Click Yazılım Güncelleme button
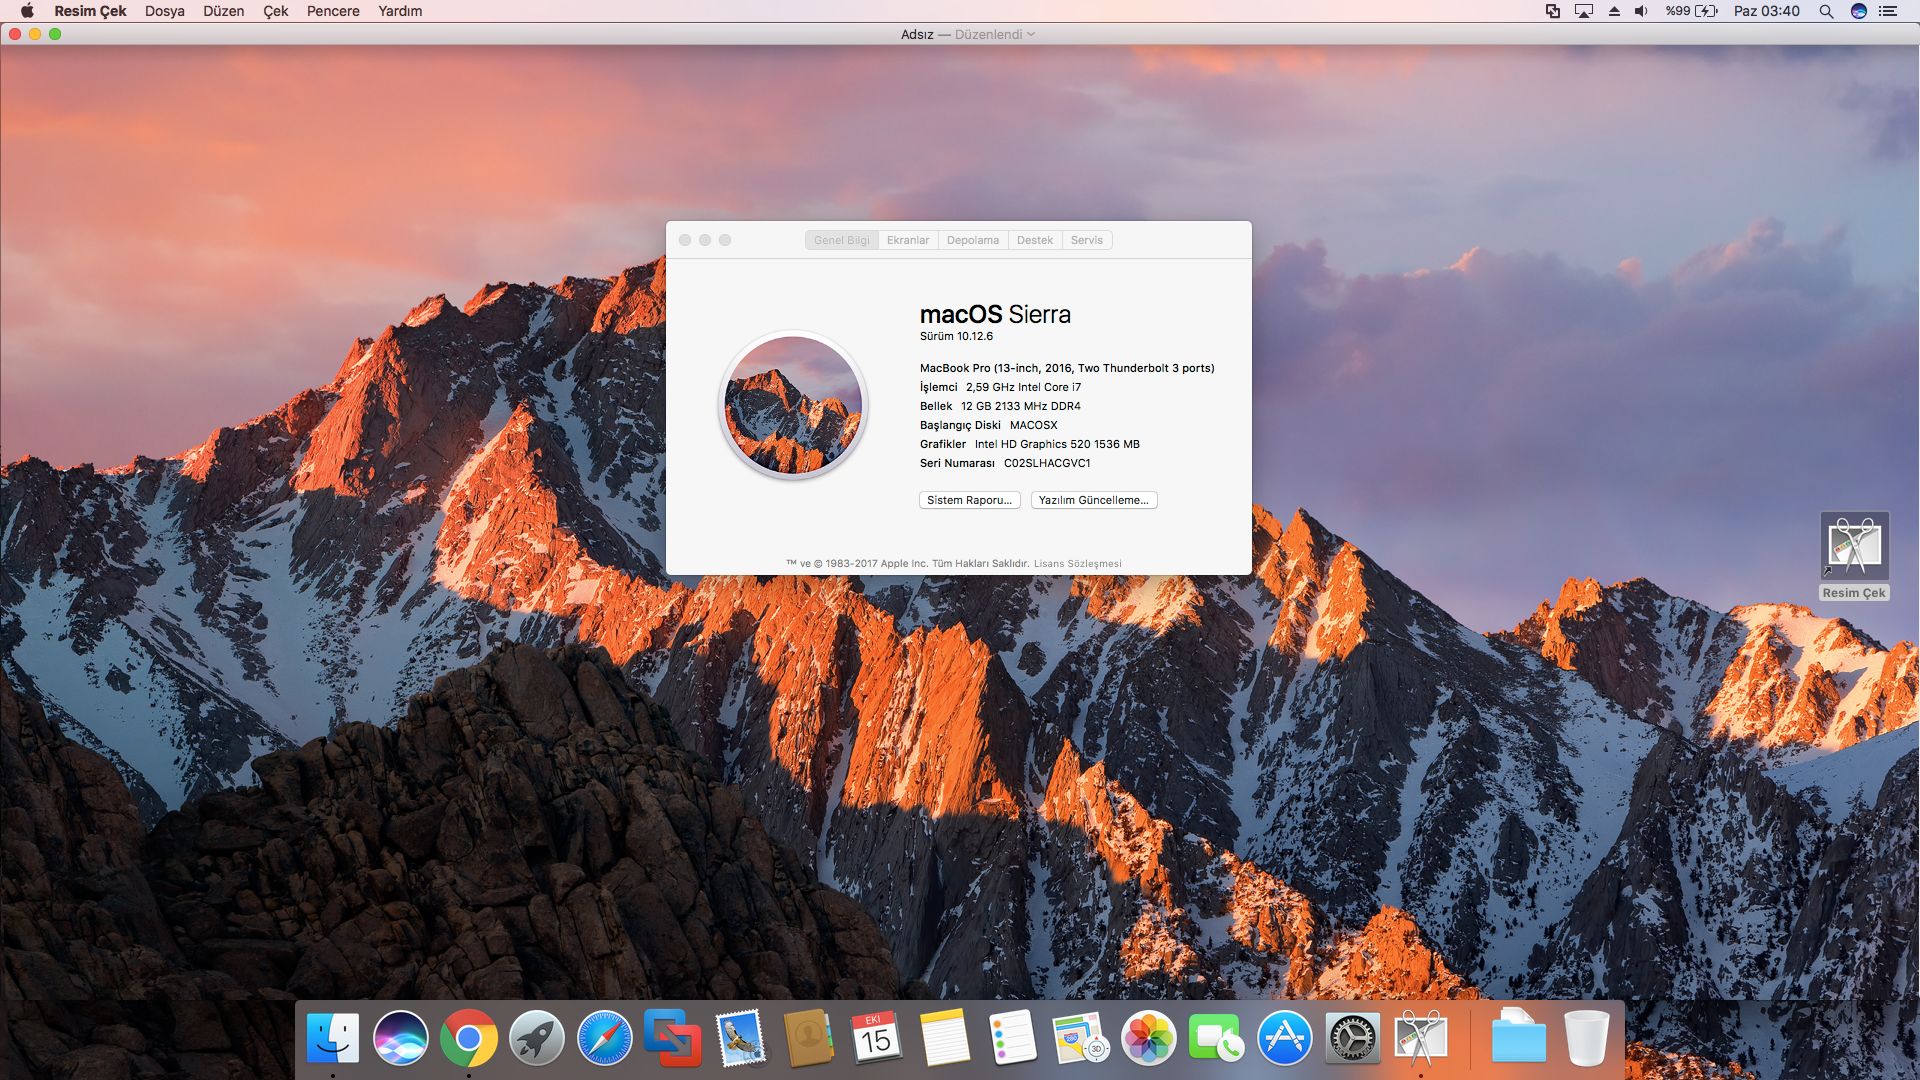Viewport: 1920px width, 1080px height. coord(1093,500)
